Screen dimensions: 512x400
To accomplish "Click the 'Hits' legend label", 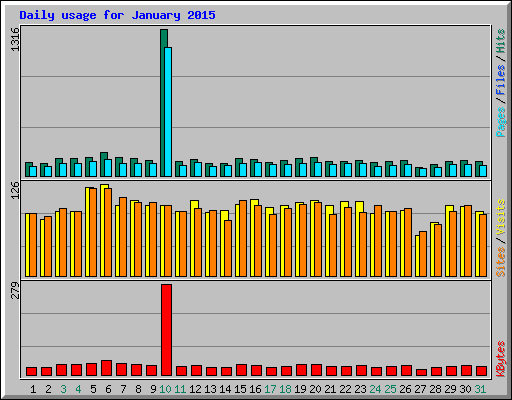I will coord(500,41).
